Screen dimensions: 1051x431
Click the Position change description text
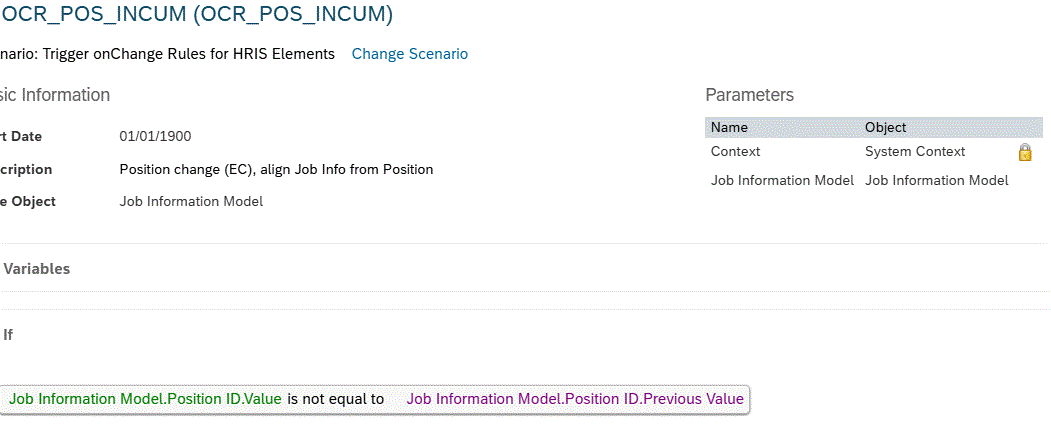276,170
